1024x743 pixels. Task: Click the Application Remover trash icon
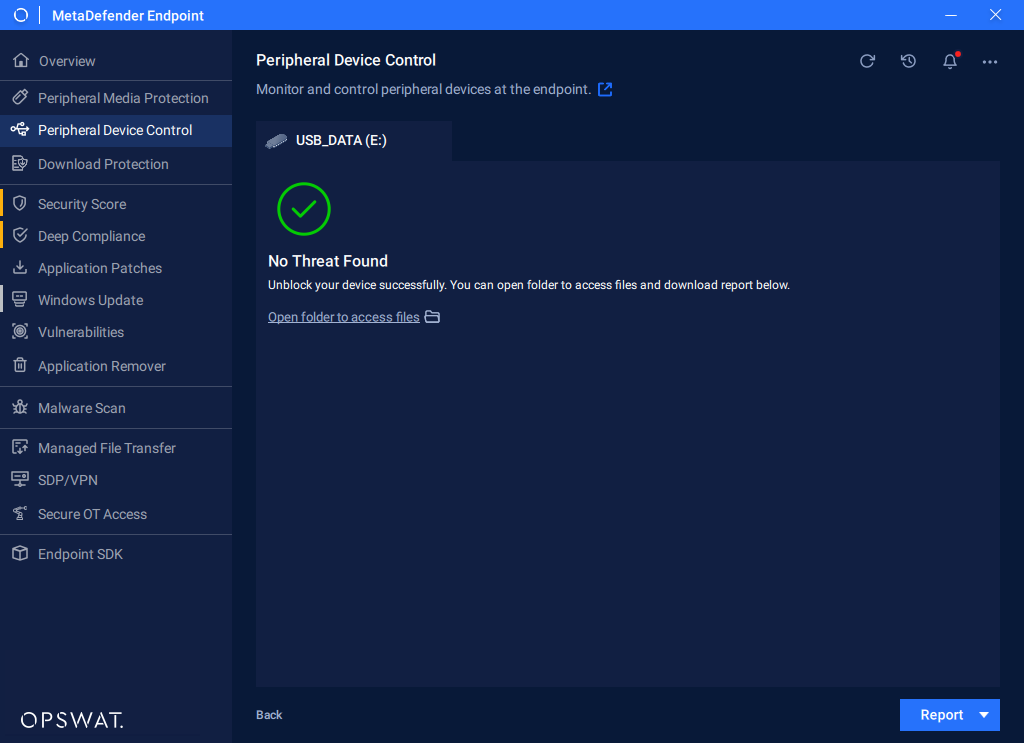coord(20,365)
